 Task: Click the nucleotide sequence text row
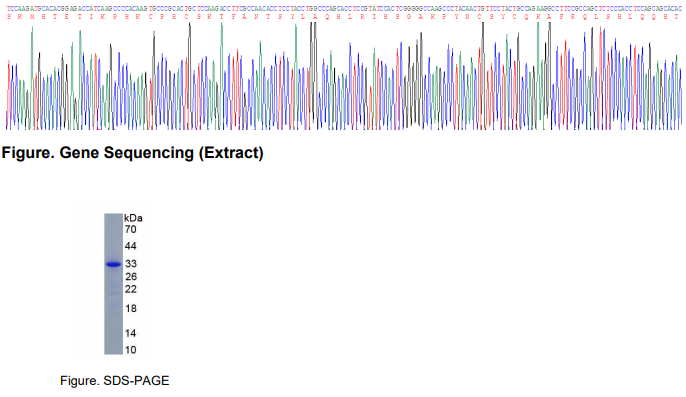(x=344, y=8)
